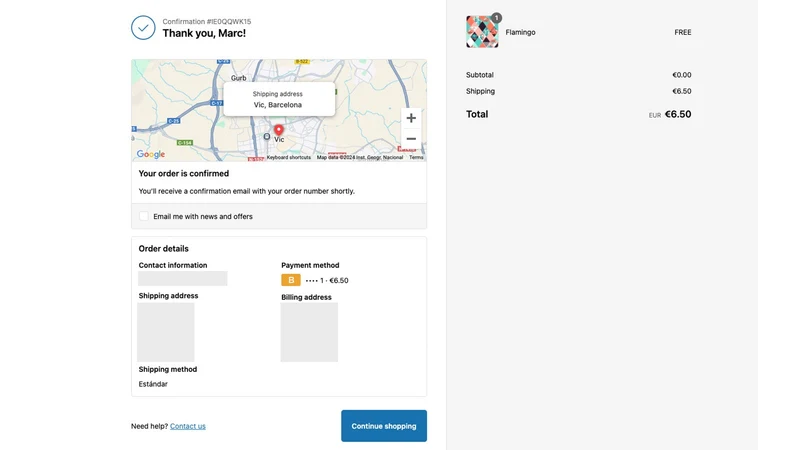
Task: Click the Estándar shipping method text
Action: coord(153,384)
